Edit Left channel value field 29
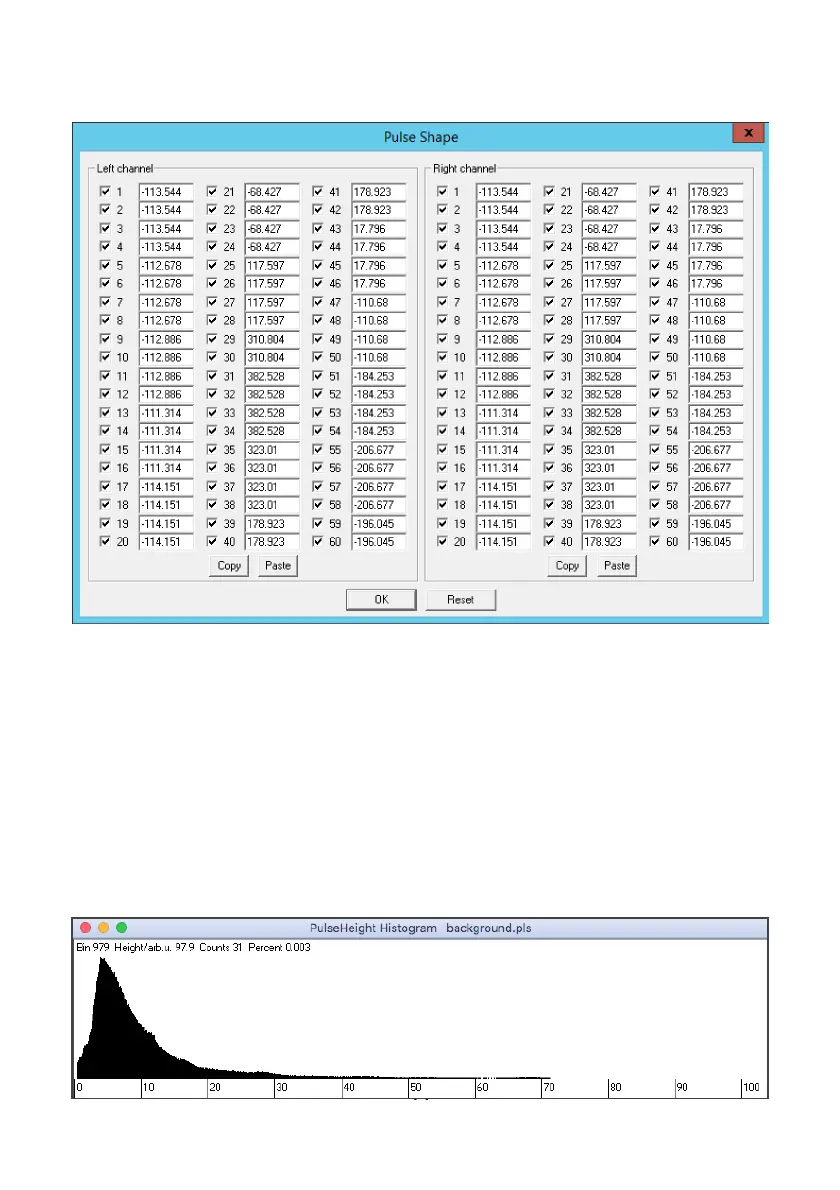Viewport: 840px width, 1190px height. (x=272, y=339)
